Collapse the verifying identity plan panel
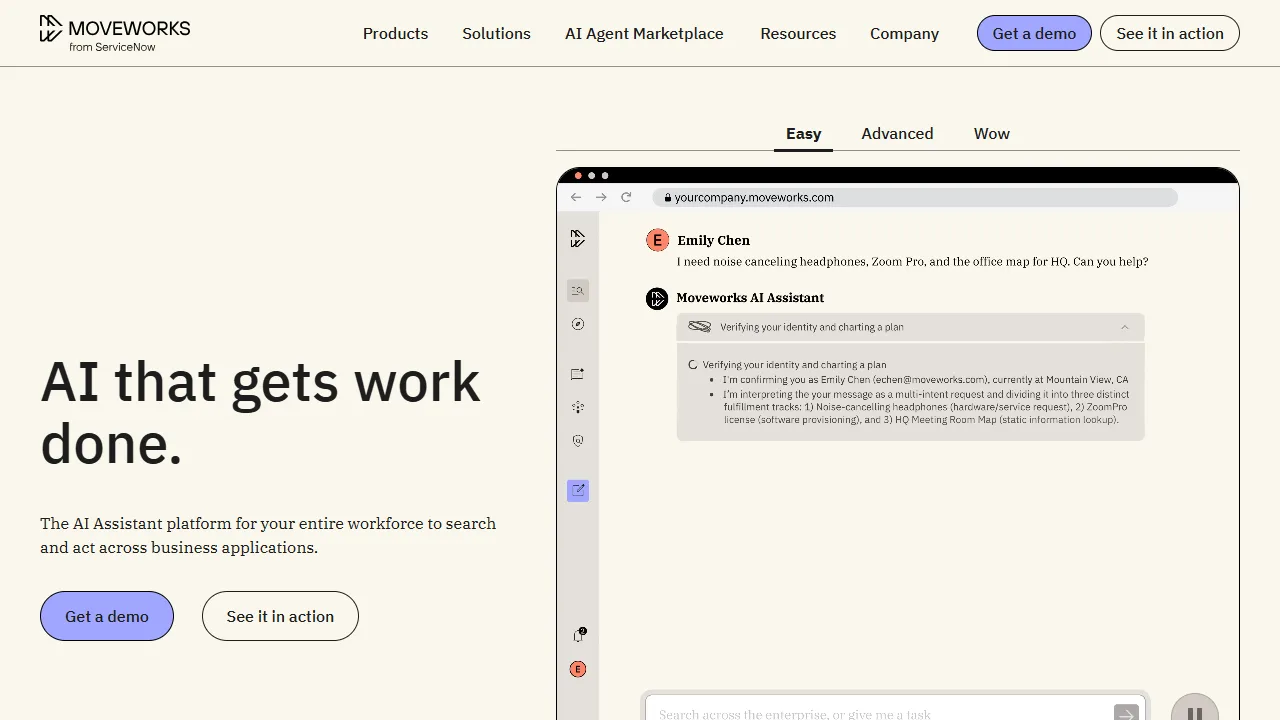This screenshot has width=1280, height=720. pyautogui.click(x=1125, y=327)
